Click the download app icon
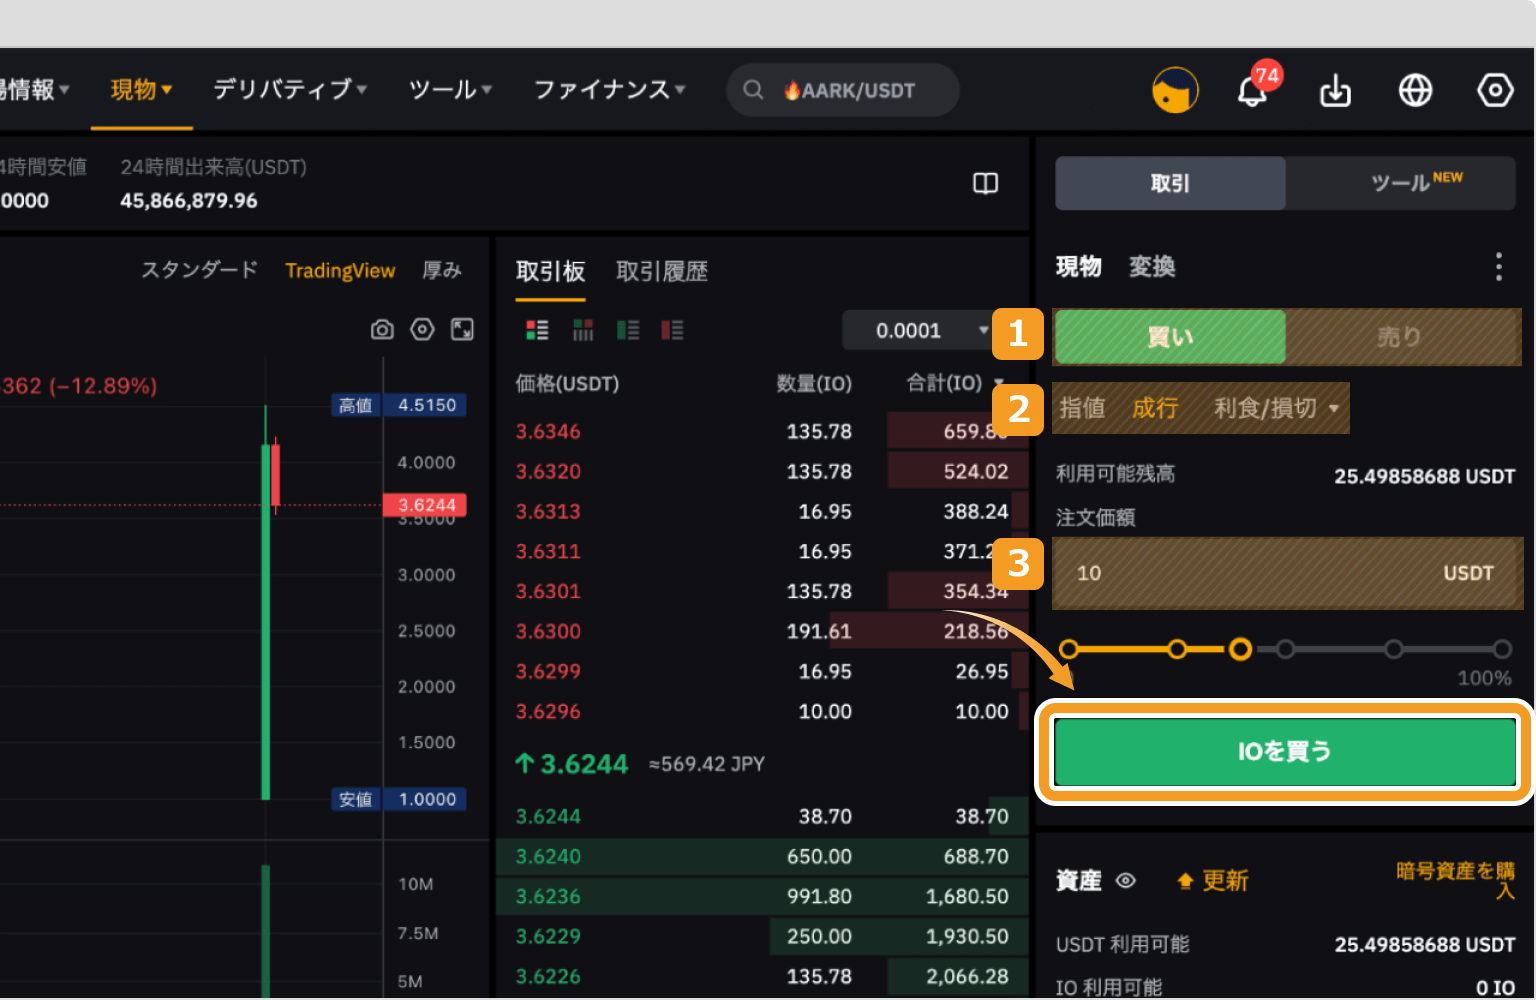Screen dimensions: 1536x1000 tap(1335, 91)
